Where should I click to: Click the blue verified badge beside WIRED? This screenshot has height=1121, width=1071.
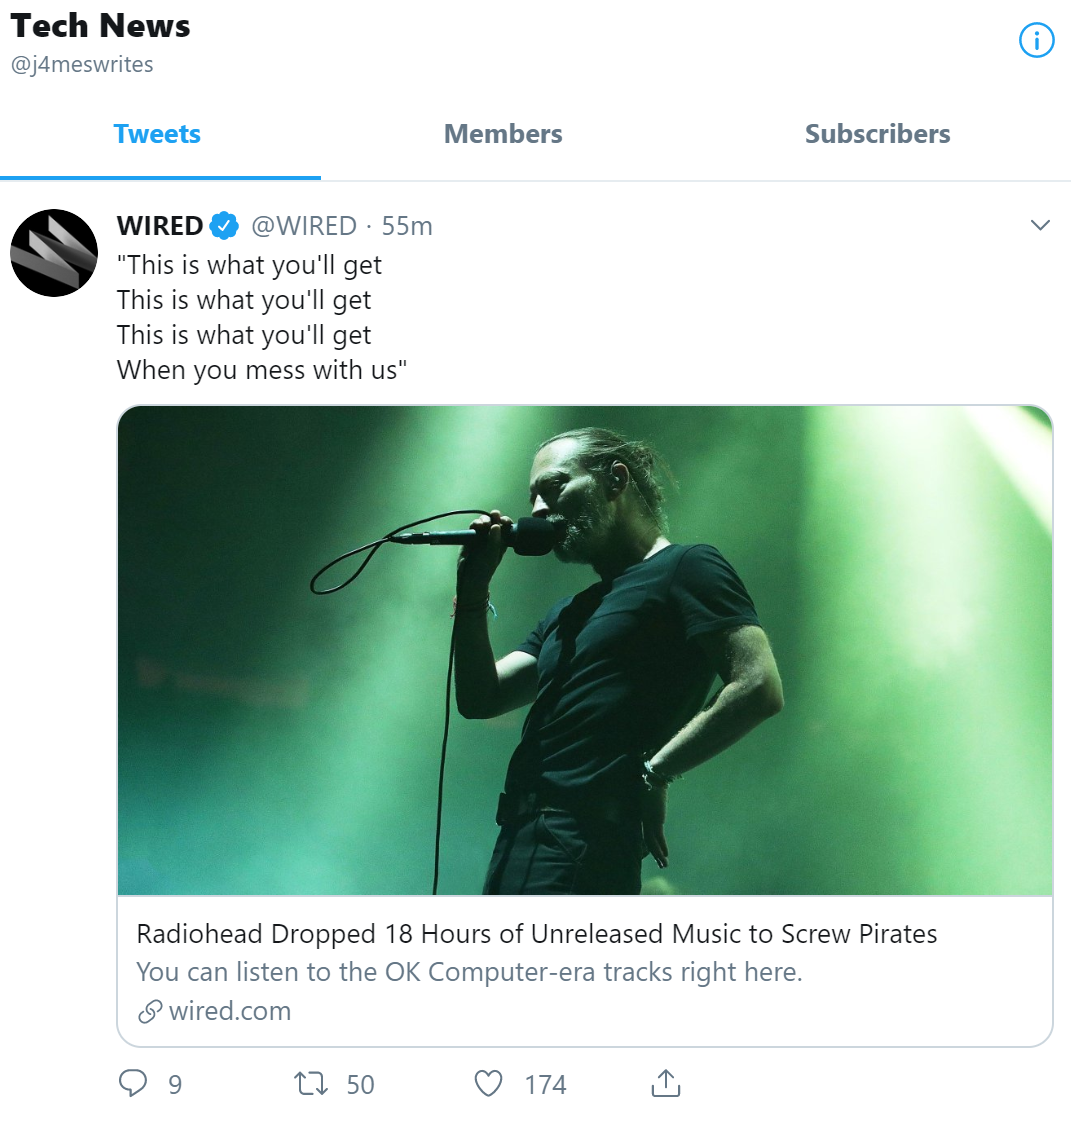click(x=224, y=226)
